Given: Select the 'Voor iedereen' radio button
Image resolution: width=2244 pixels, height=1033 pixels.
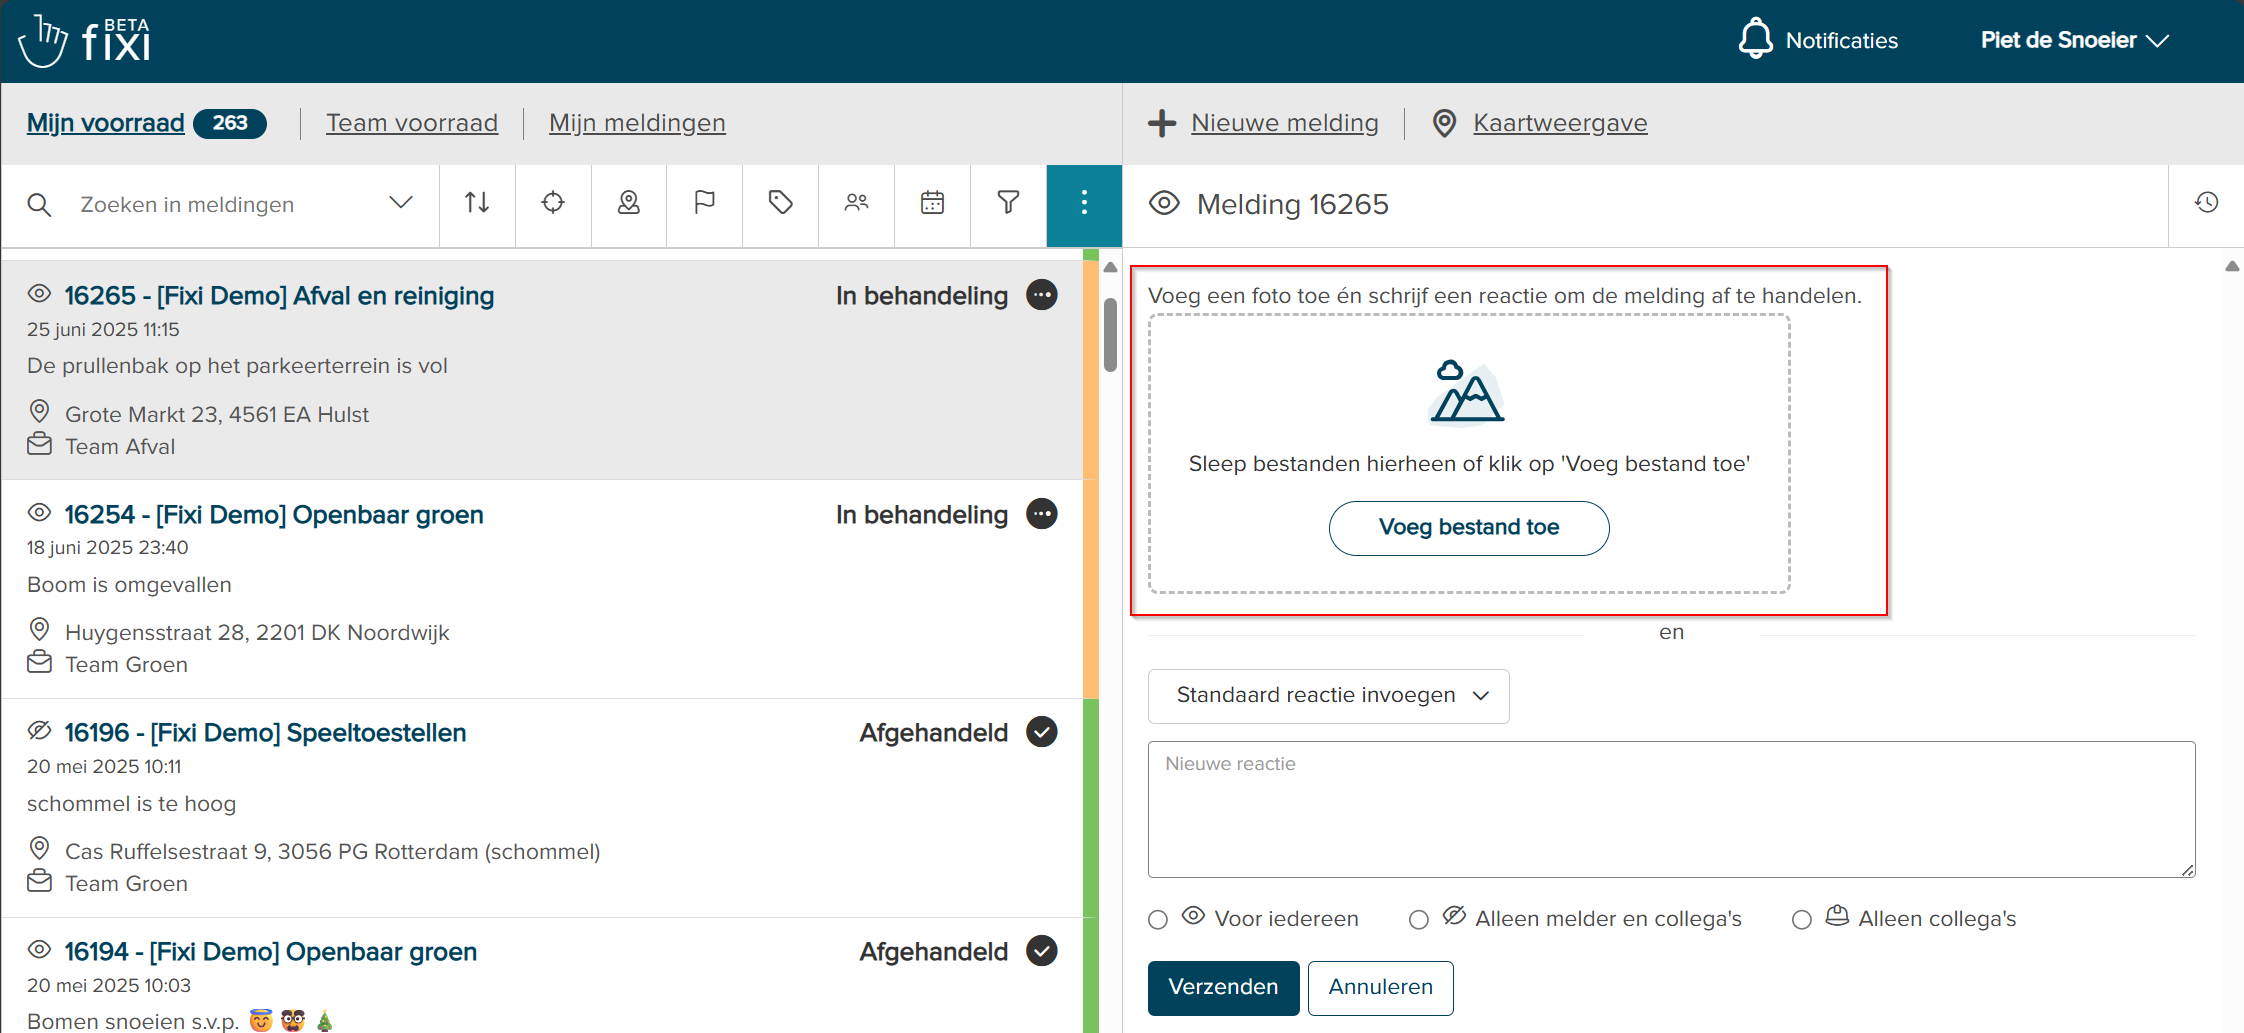Looking at the screenshot, I should pos(1158,920).
